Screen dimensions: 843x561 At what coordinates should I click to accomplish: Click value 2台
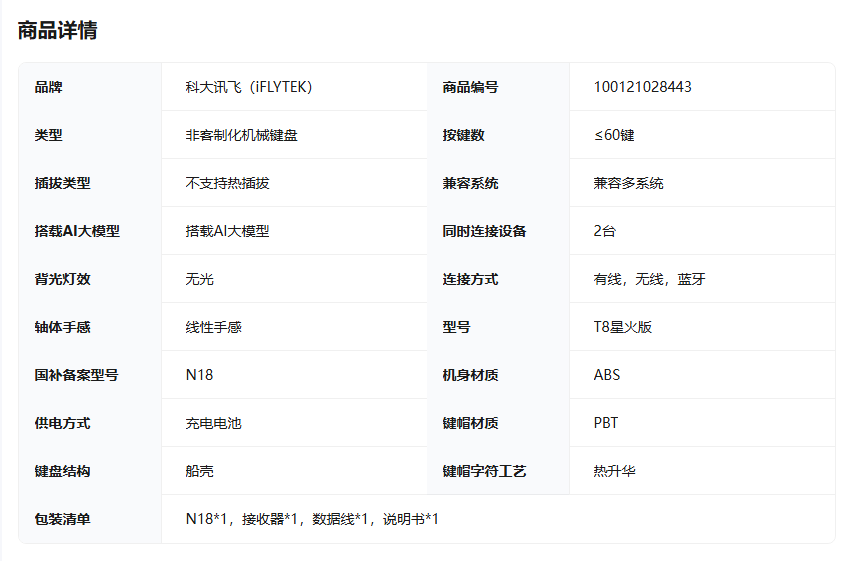[x=605, y=231]
